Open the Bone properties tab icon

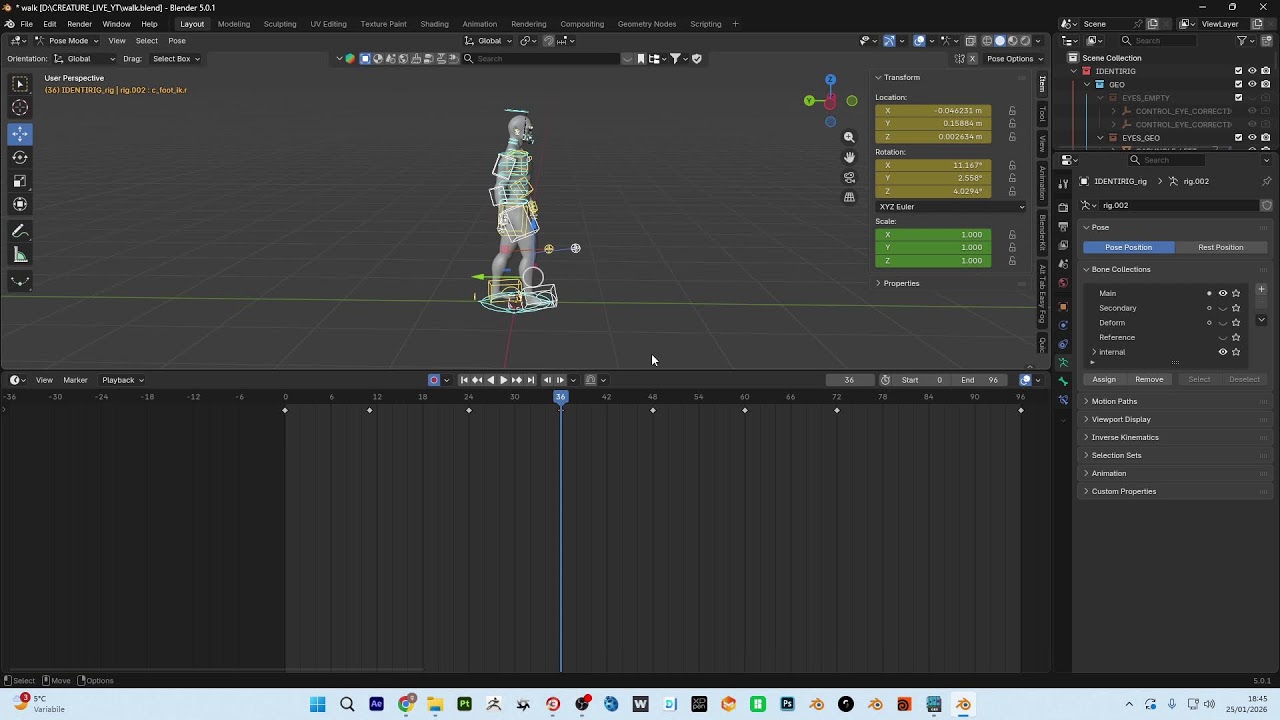(1063, 381)
